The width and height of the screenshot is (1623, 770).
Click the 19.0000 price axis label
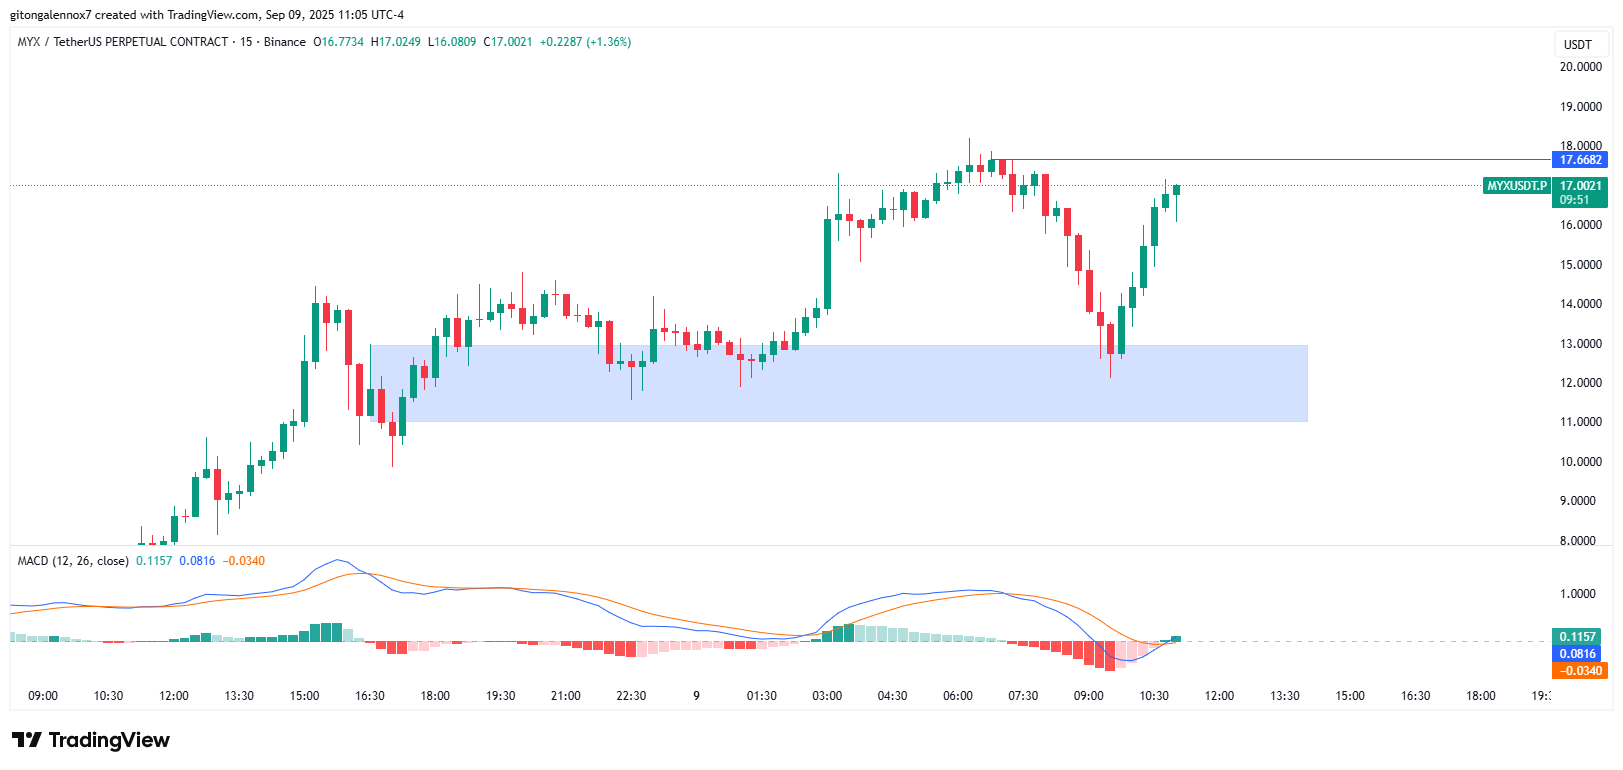point(1581,107)
